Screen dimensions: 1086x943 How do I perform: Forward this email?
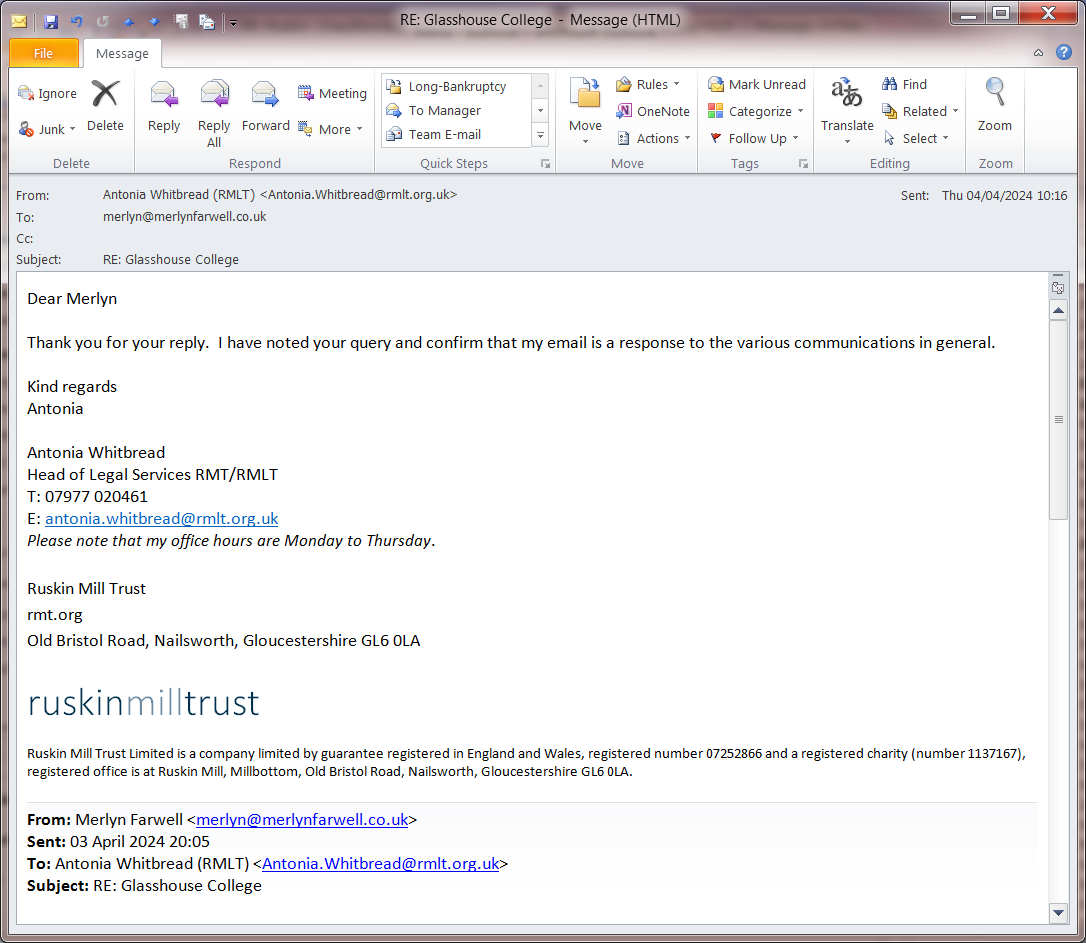[265, 106]
